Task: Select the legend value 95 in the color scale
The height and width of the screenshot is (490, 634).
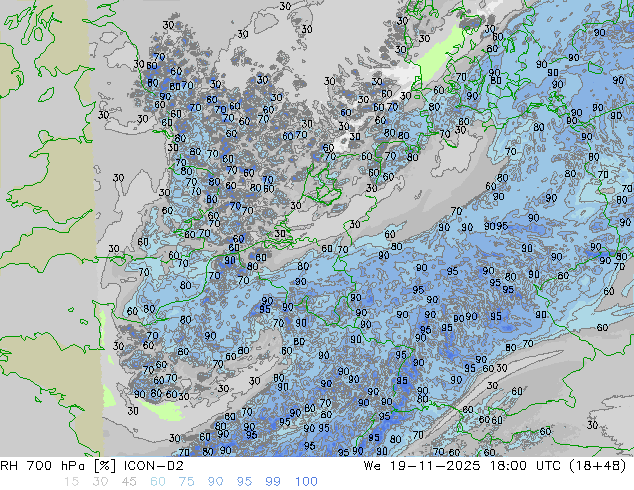Action: coord(244,482)
